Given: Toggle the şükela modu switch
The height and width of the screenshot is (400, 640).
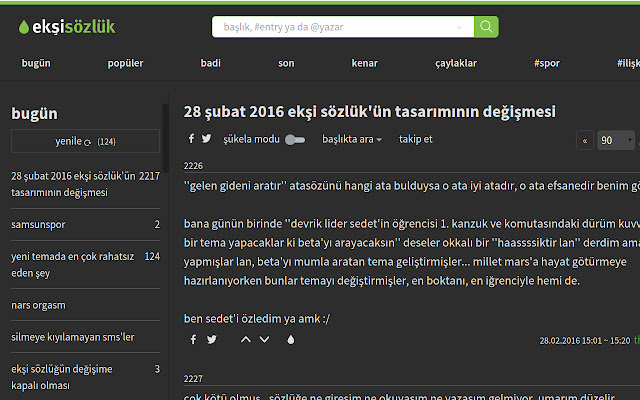Looking at the screenshot, I should pyautogui.click(x=295, y=140).
